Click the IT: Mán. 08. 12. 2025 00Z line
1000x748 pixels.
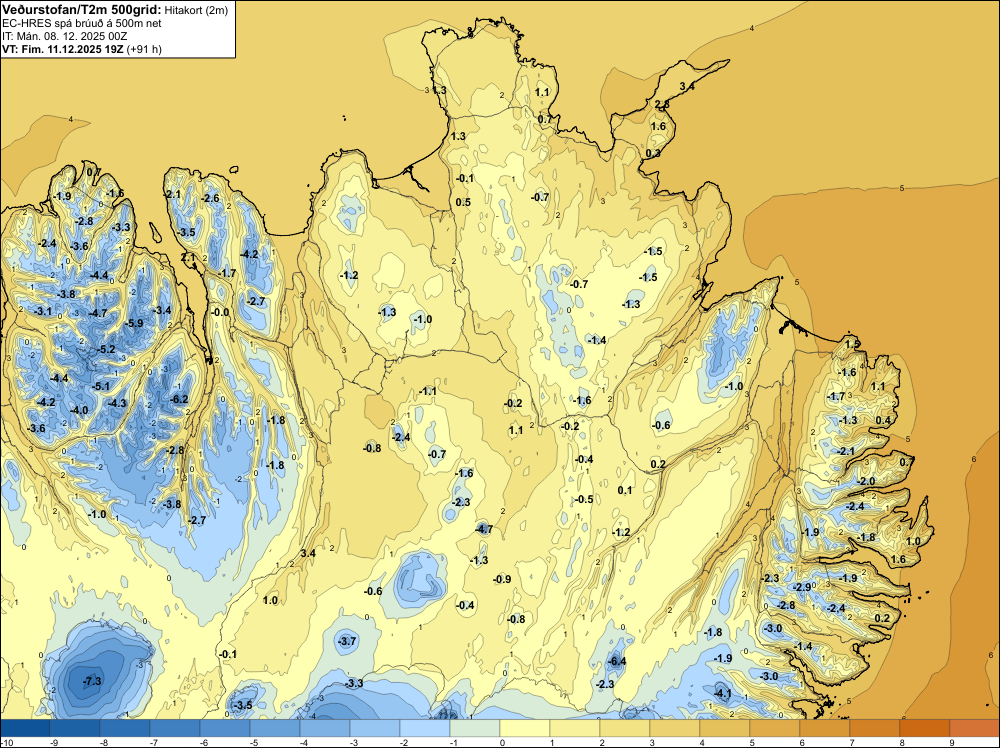(64, 36)
